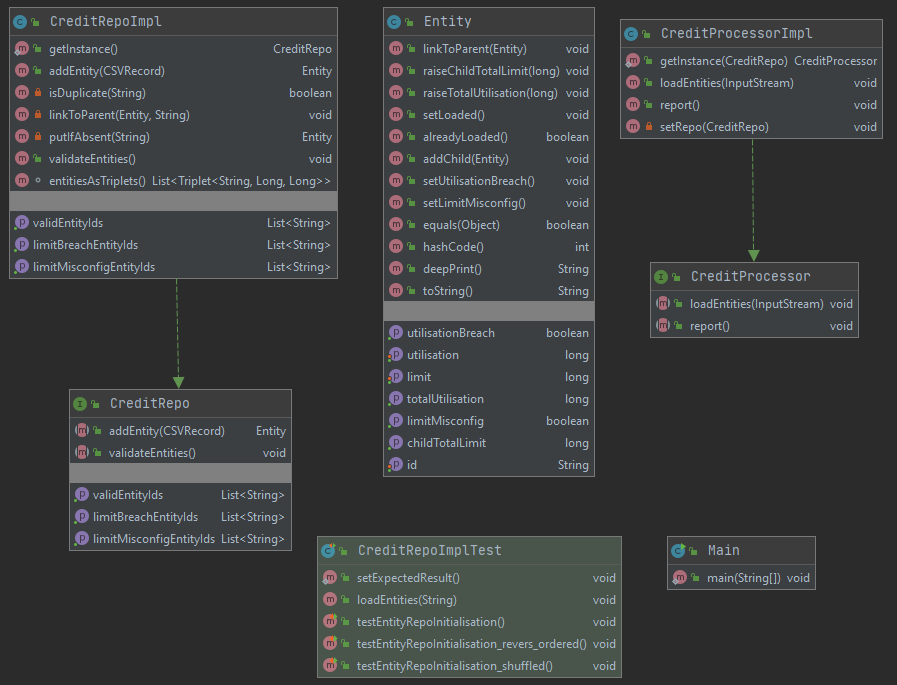Select the Main class title

pos(724,551)
